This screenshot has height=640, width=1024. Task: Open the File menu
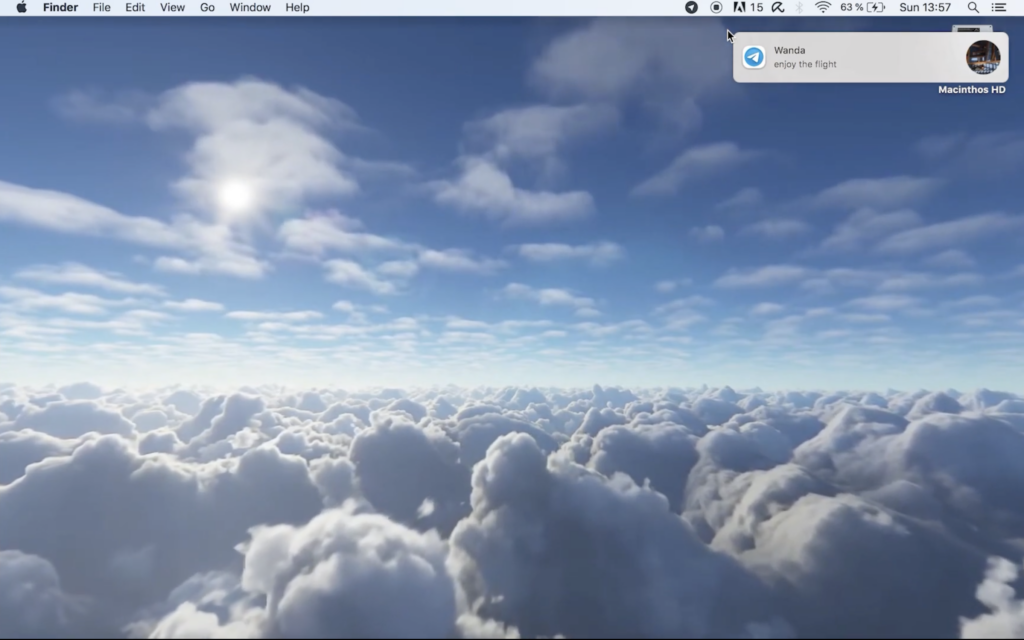pos(101,7)
